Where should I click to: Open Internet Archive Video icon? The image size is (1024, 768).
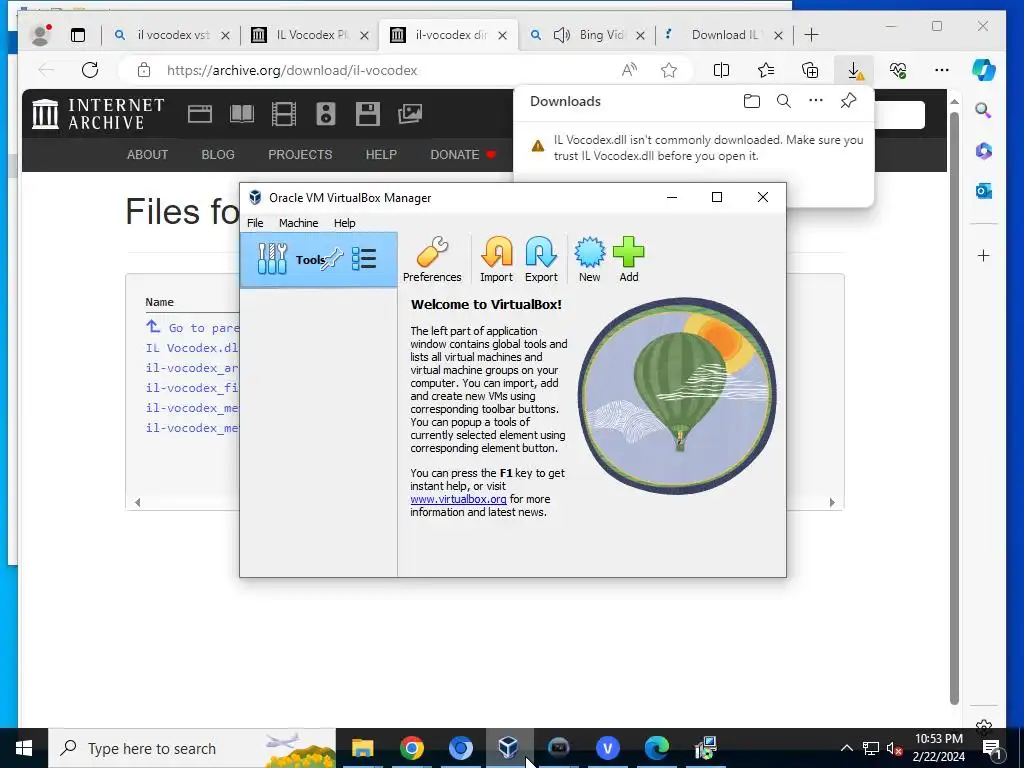tap(283, 114)
